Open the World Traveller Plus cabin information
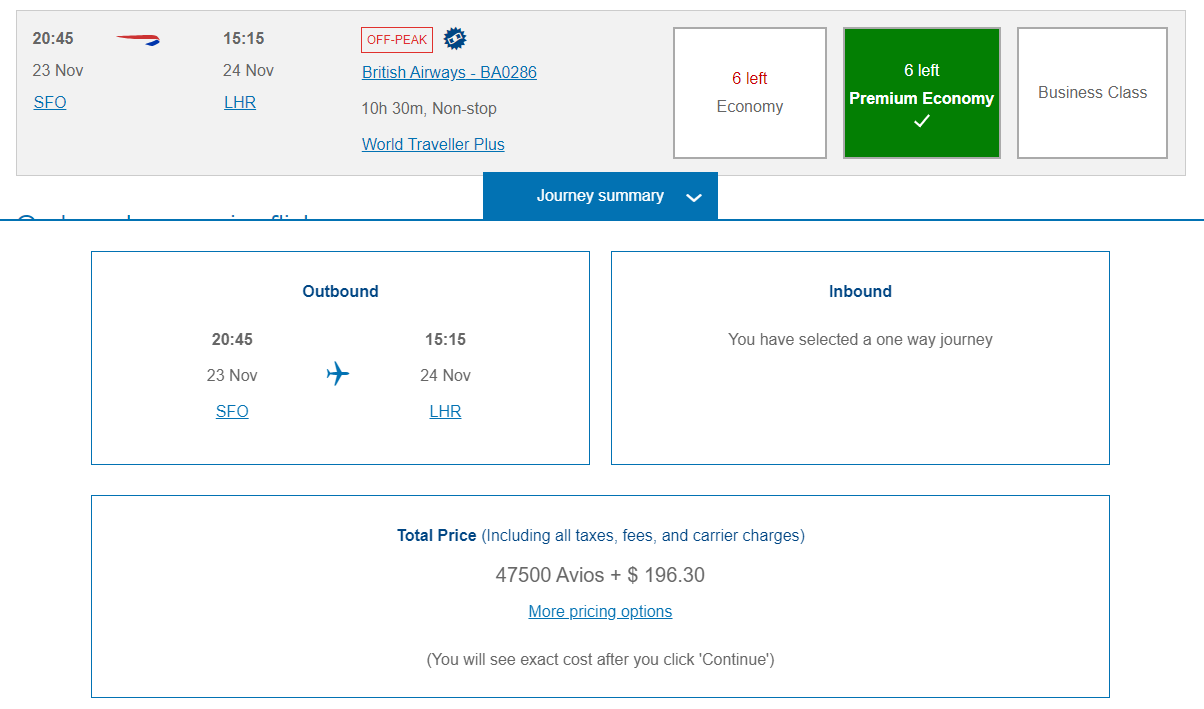The image size is (1204, 709). pyautogui.click(x=433, y=144)
